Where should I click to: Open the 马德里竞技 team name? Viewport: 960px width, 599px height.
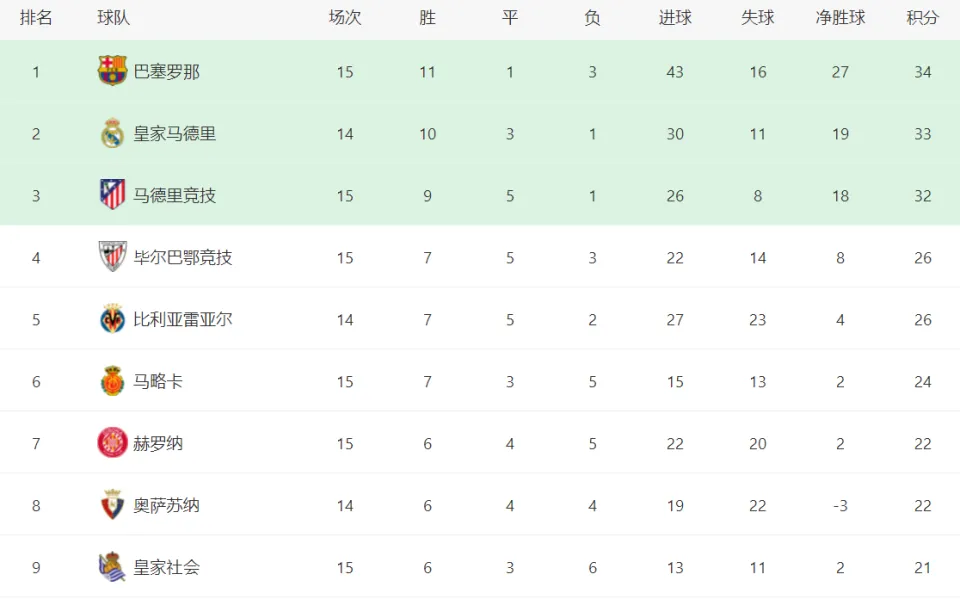174,195
